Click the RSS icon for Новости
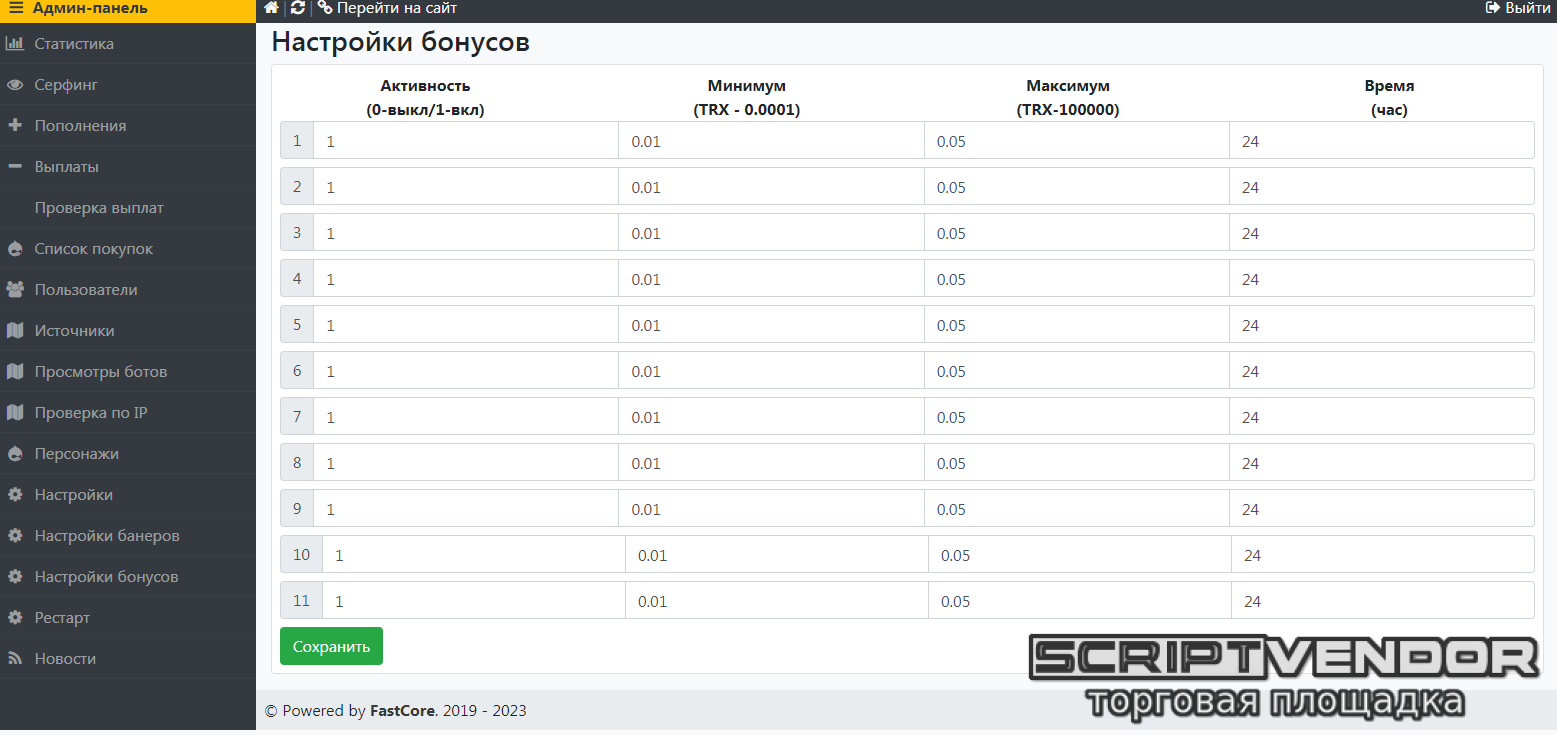 click(x=15, y=659)
